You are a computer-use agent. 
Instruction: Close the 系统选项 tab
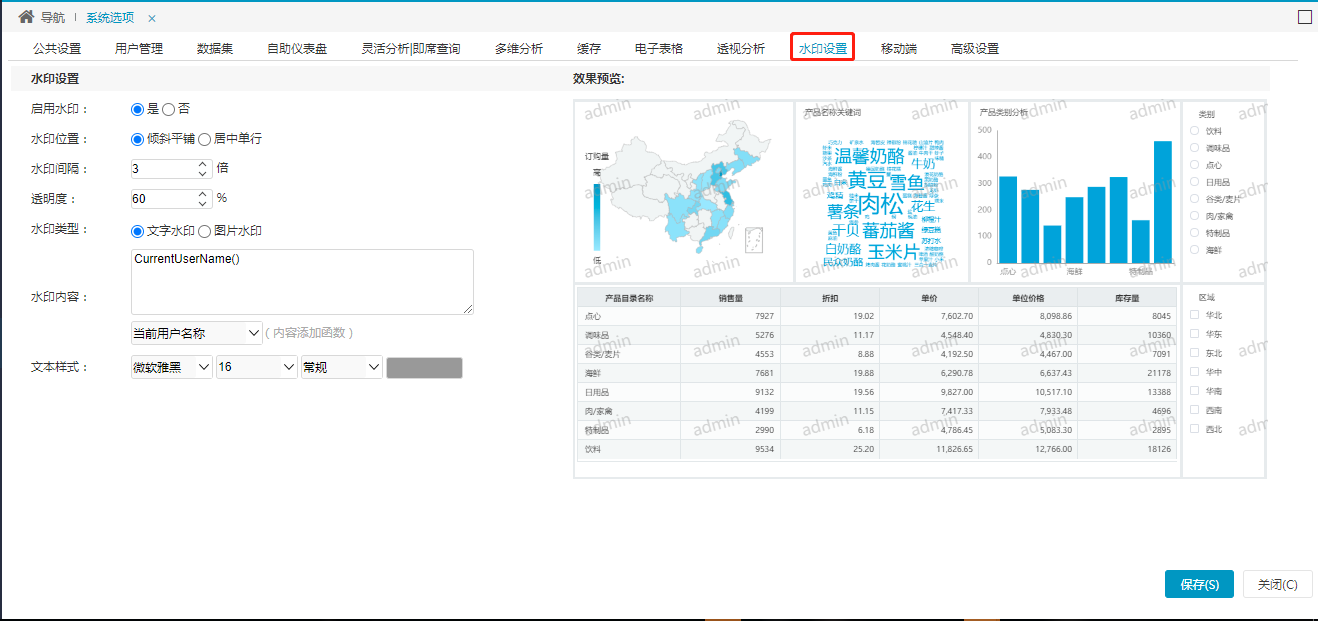[151, 18]
